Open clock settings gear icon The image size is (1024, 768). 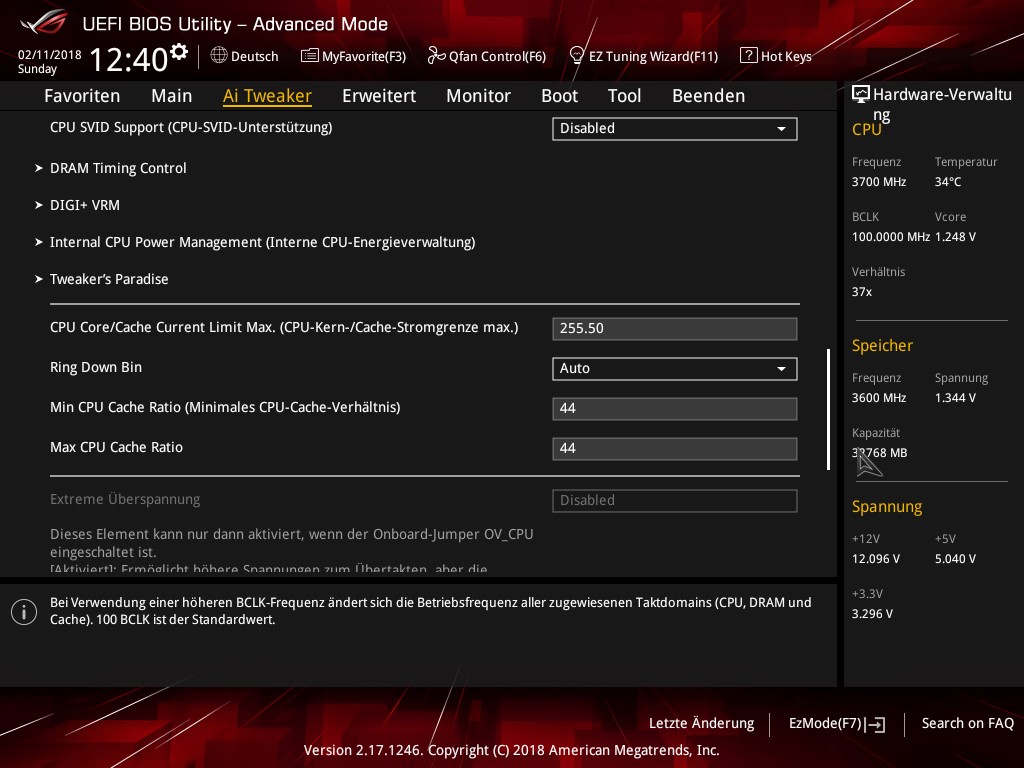[x=179, y=51]
